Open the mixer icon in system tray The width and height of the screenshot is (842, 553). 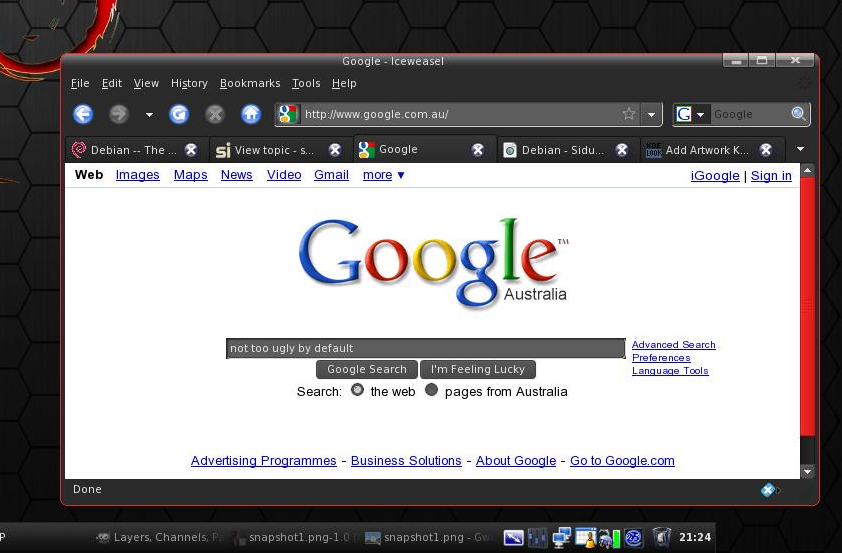coord(538,537)
